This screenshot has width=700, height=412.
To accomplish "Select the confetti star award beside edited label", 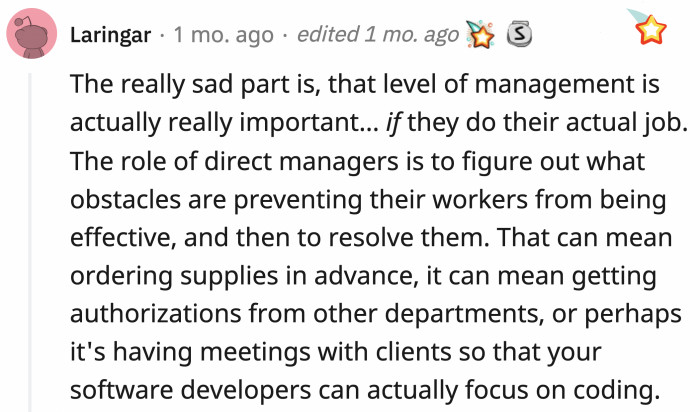I will [480, 34].
